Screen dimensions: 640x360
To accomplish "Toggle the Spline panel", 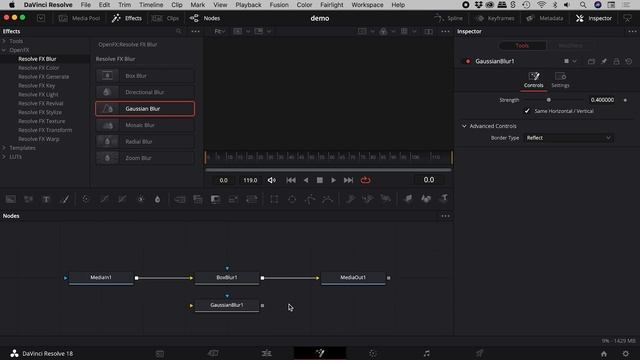I will pos(448,18).
